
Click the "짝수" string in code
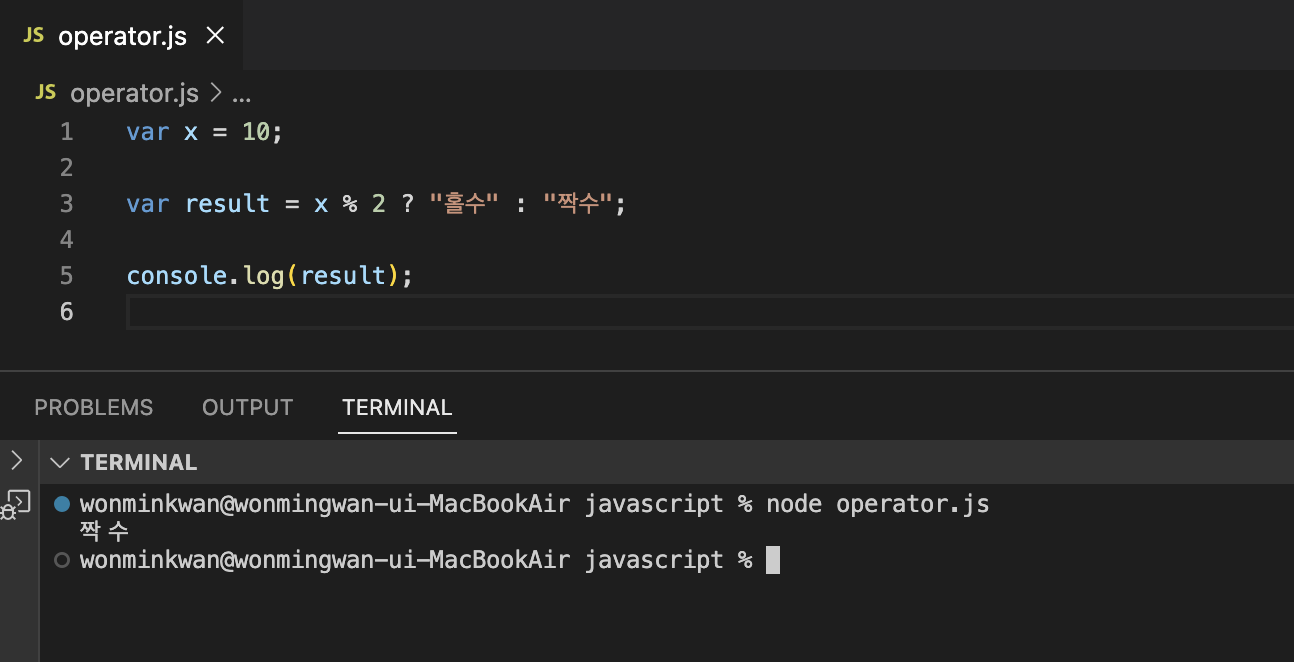578,203
